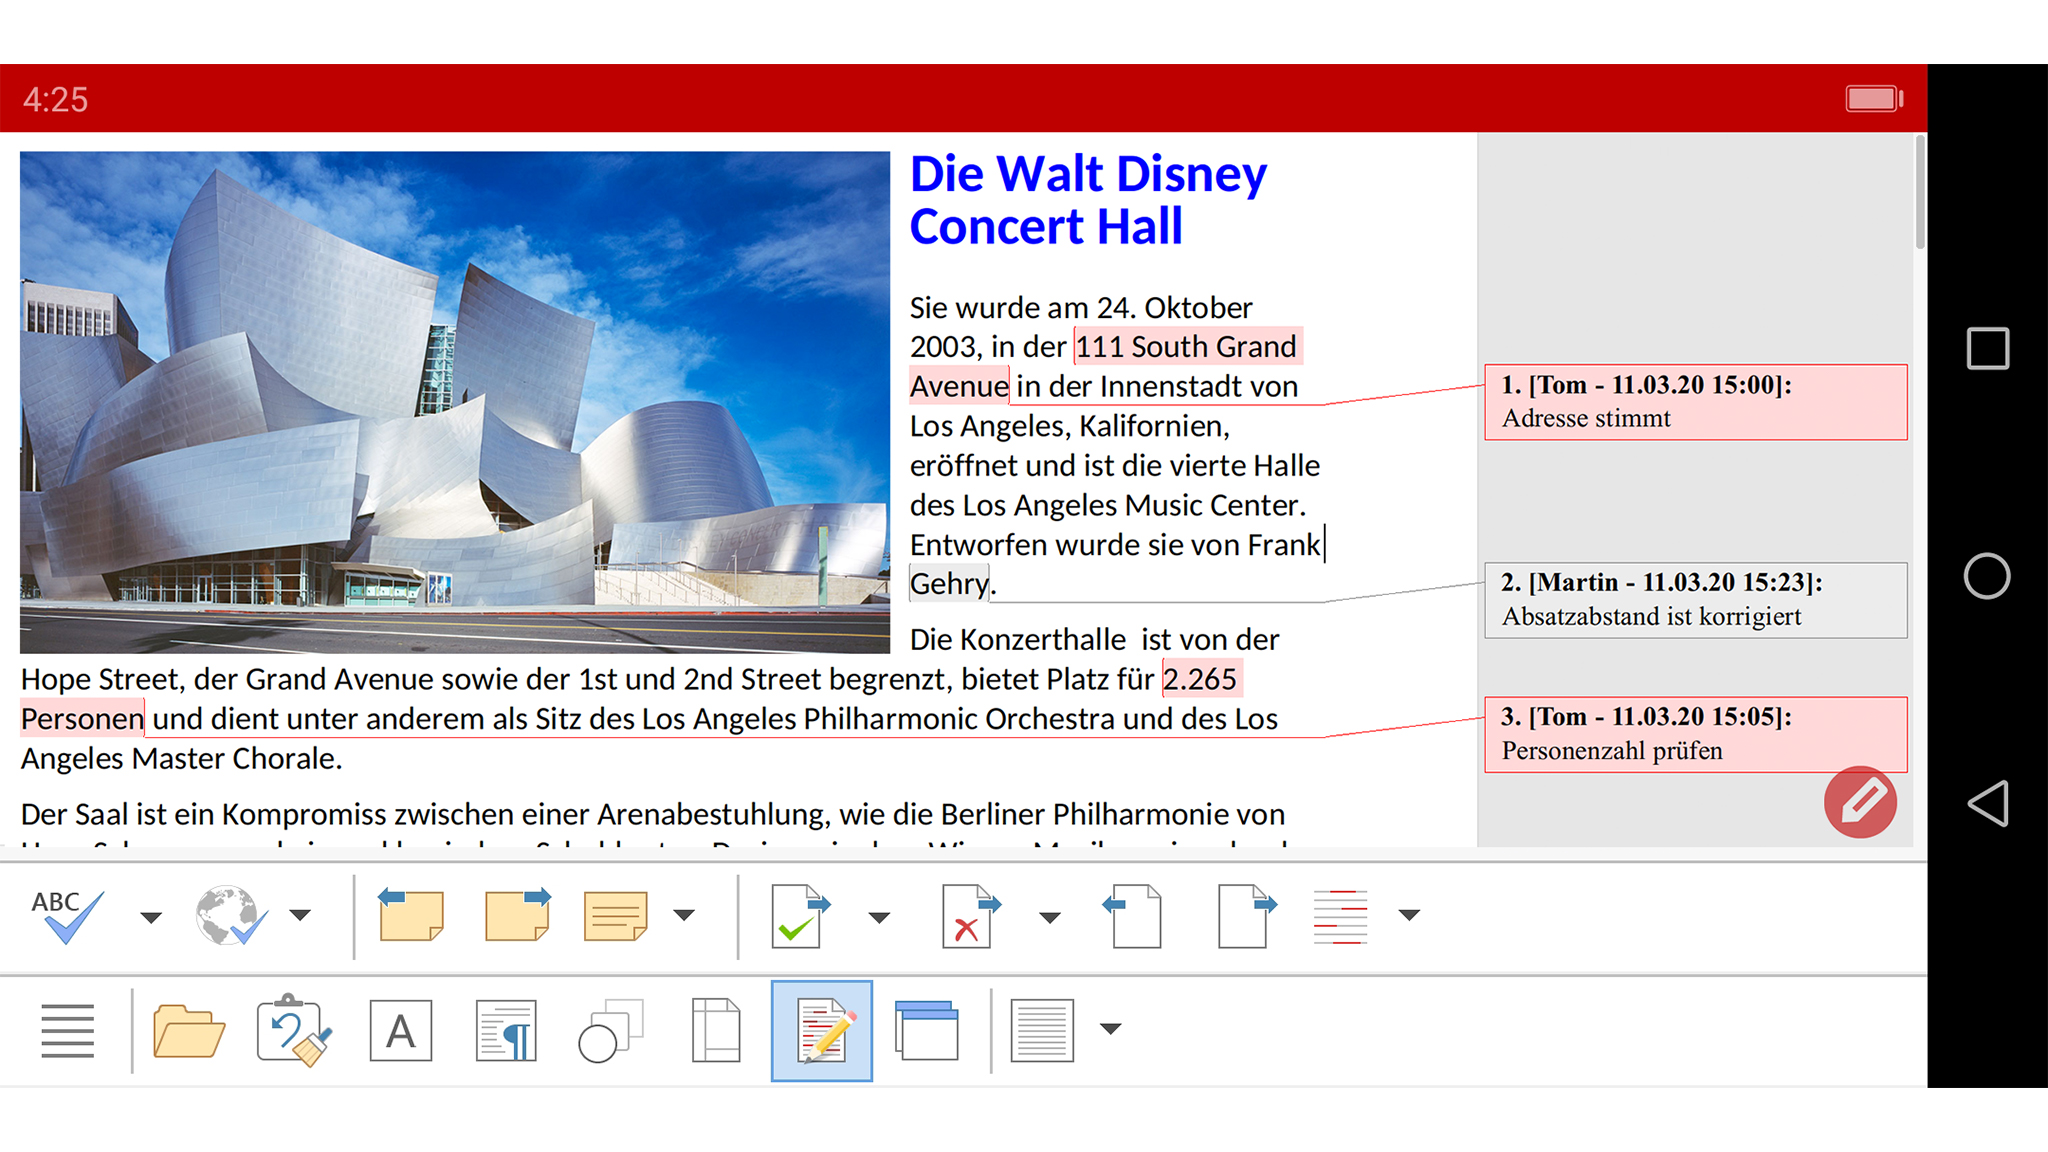
Task: Select the paragraph pilcrow toolbar tab
Action: 506,1030
